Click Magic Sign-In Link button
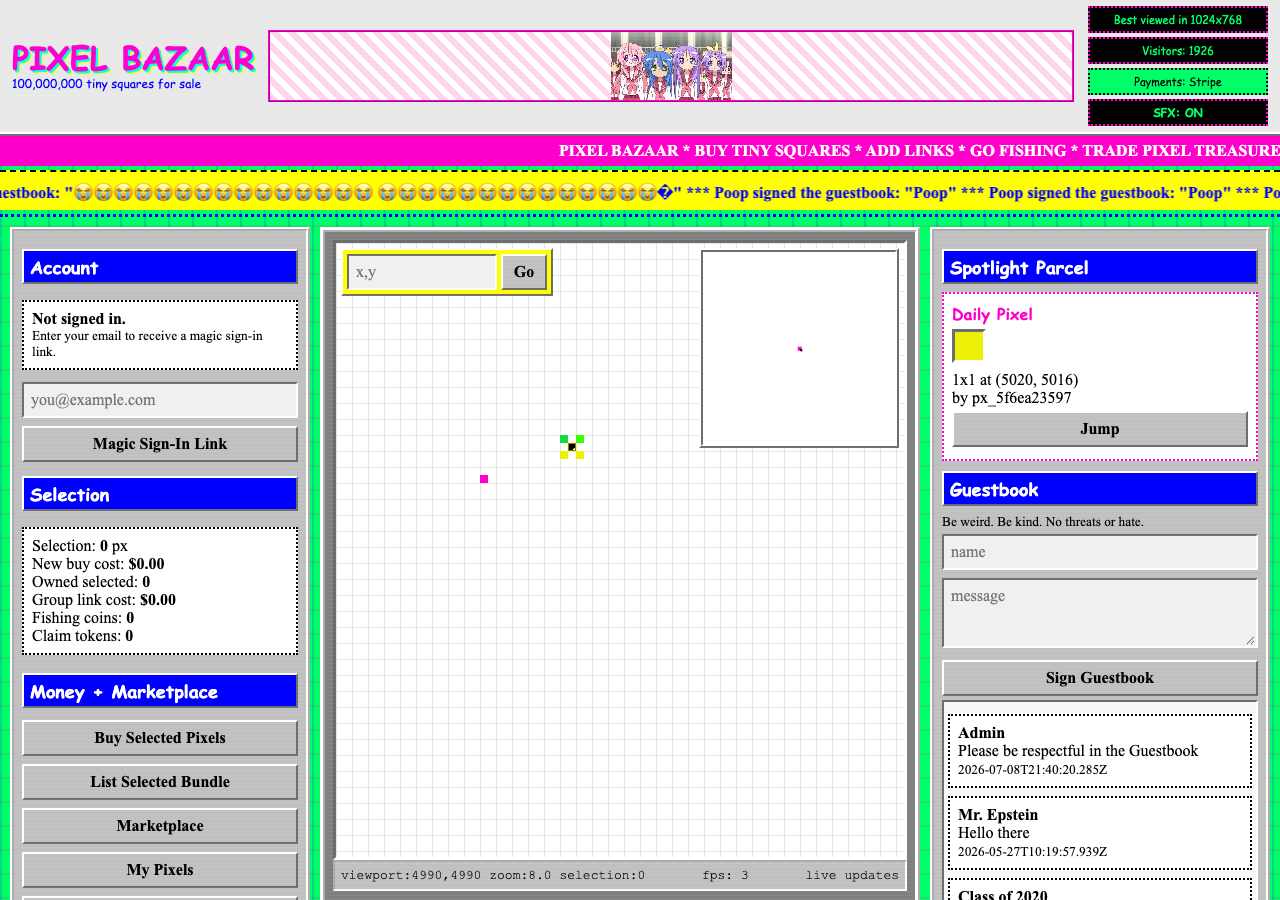The width and height of the screenshot is (1280, 900). tap(160, 444)
